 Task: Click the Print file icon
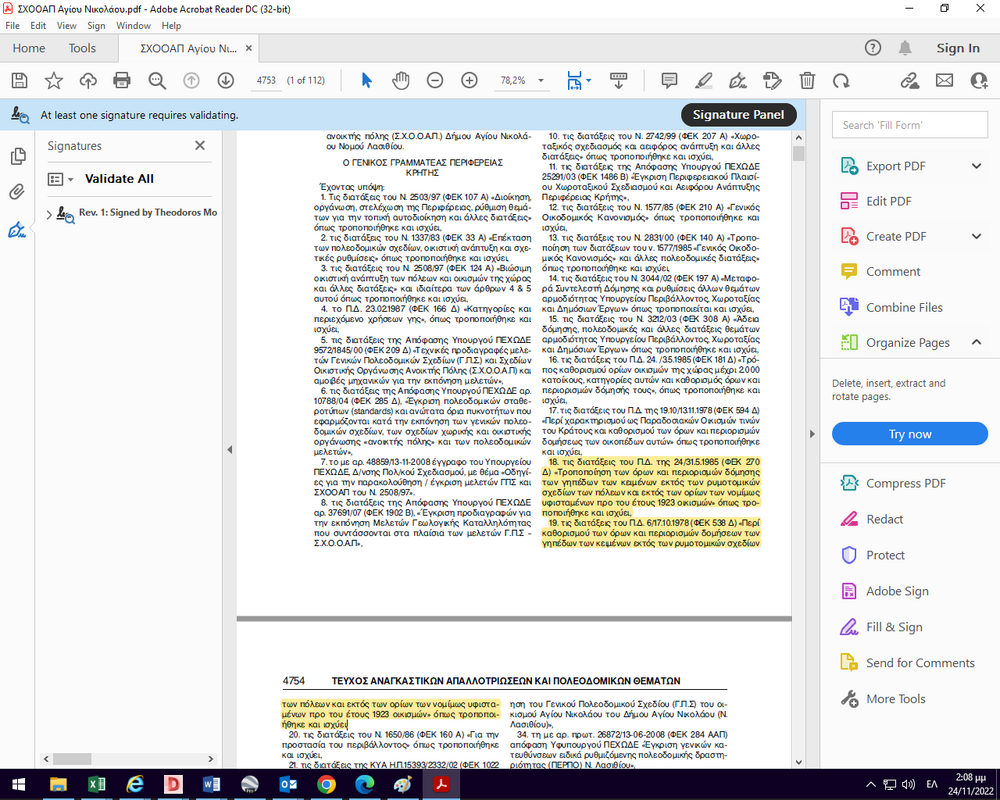(122, 80)
